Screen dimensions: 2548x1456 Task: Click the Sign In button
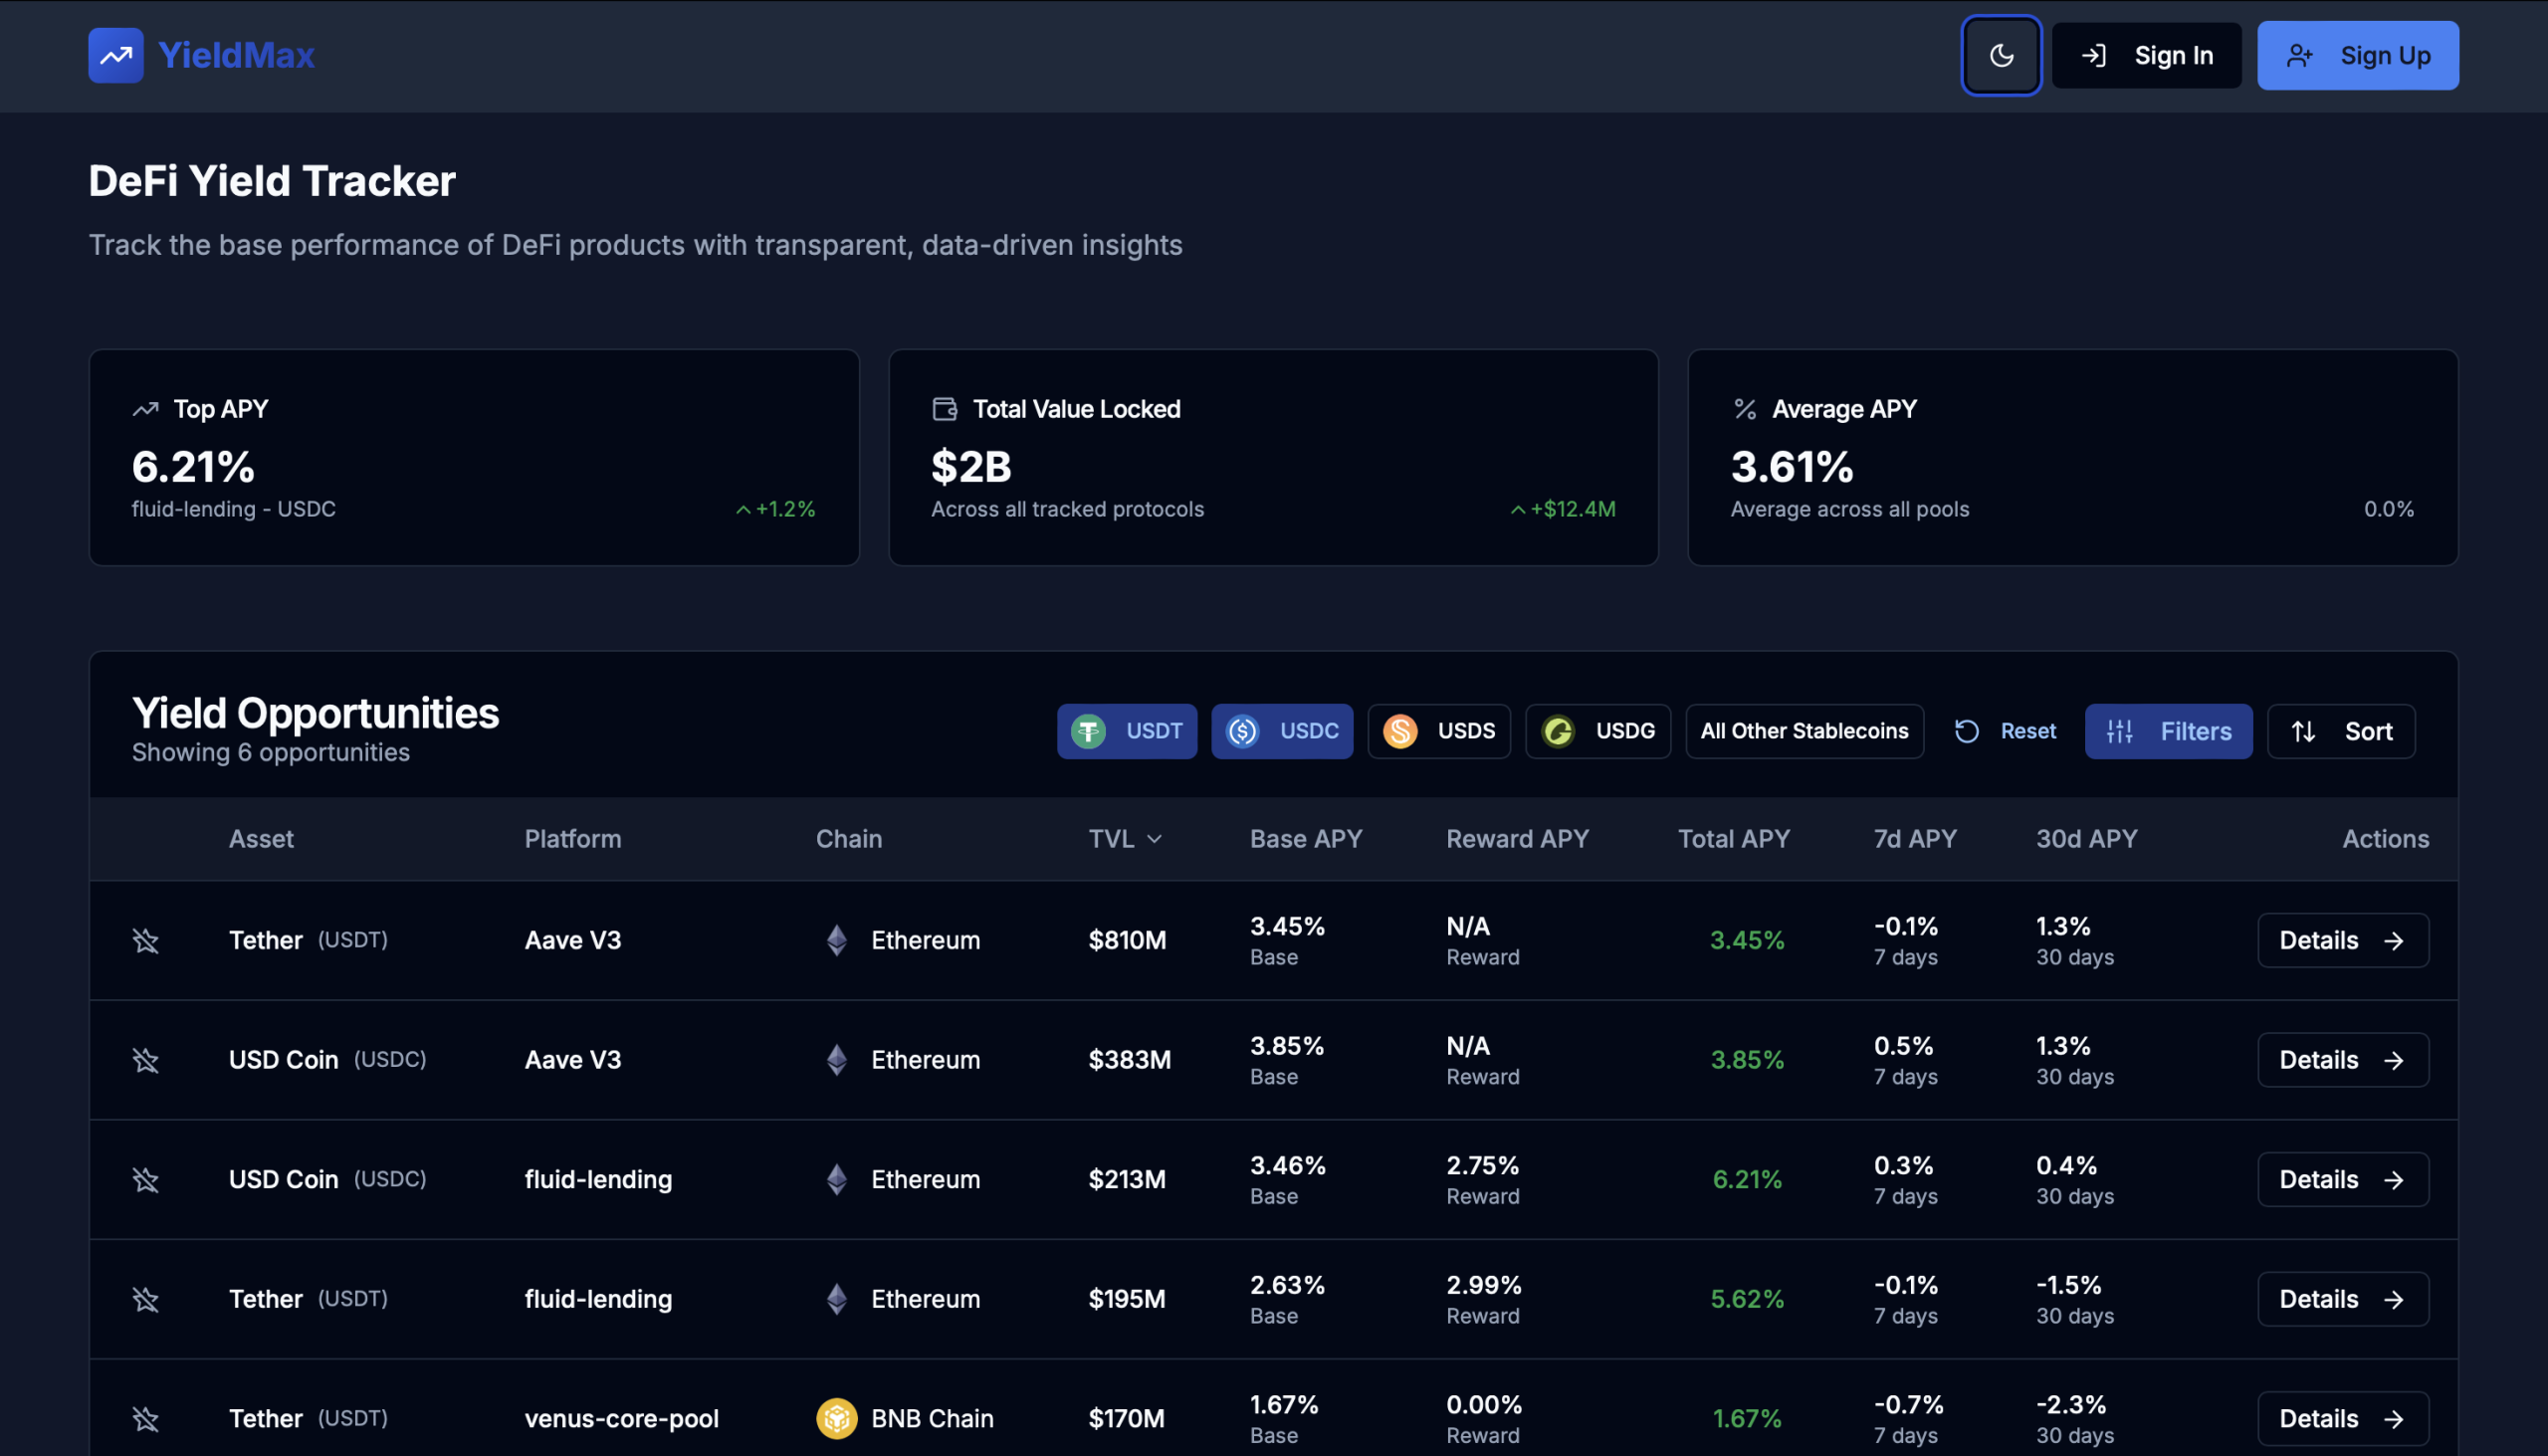pos(2146,55)
